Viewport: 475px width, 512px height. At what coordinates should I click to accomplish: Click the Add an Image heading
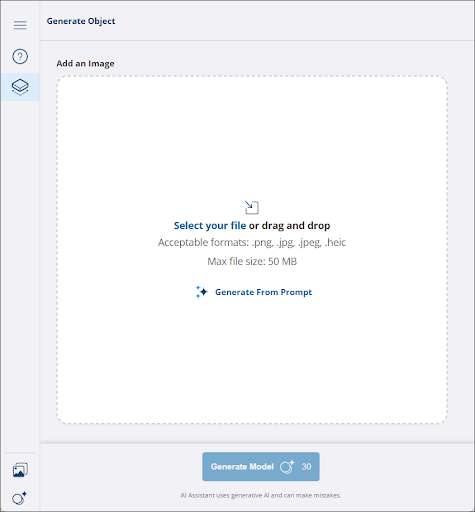point(85,63)
